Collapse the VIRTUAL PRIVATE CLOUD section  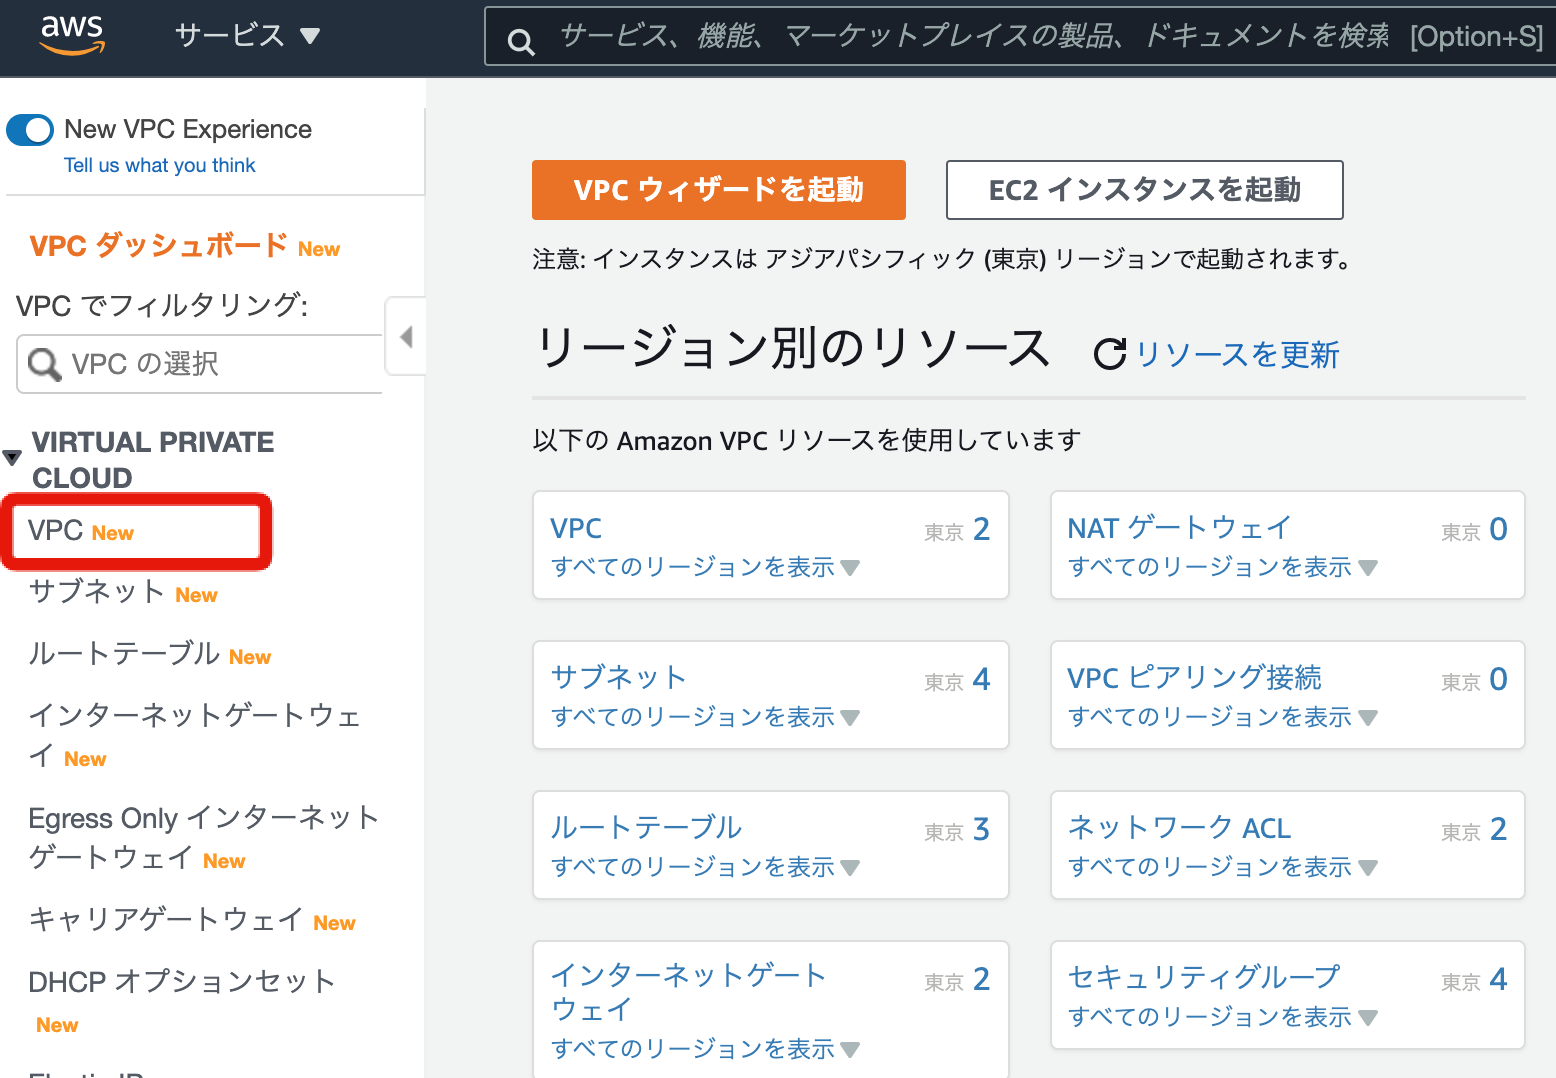point(12,458)
